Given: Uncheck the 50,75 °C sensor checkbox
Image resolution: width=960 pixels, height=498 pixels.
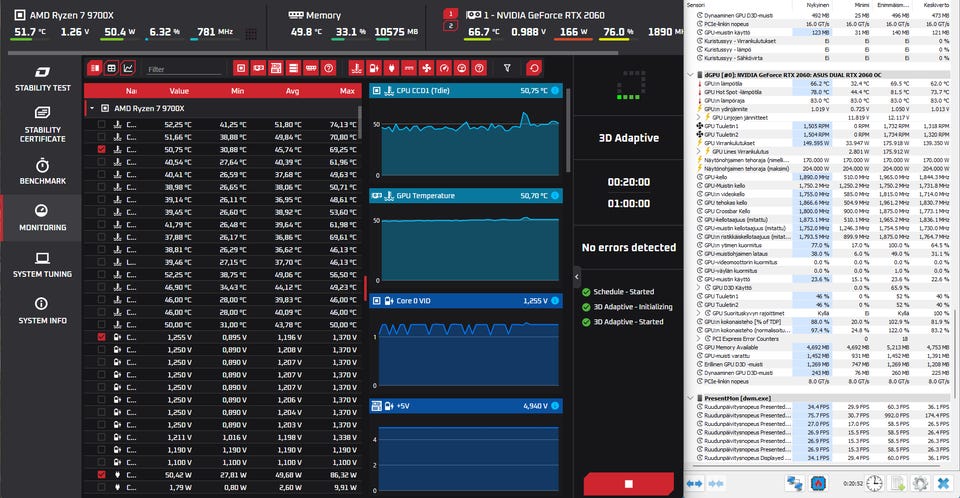Looking at the screenshot, I should [x=102, y=149].
